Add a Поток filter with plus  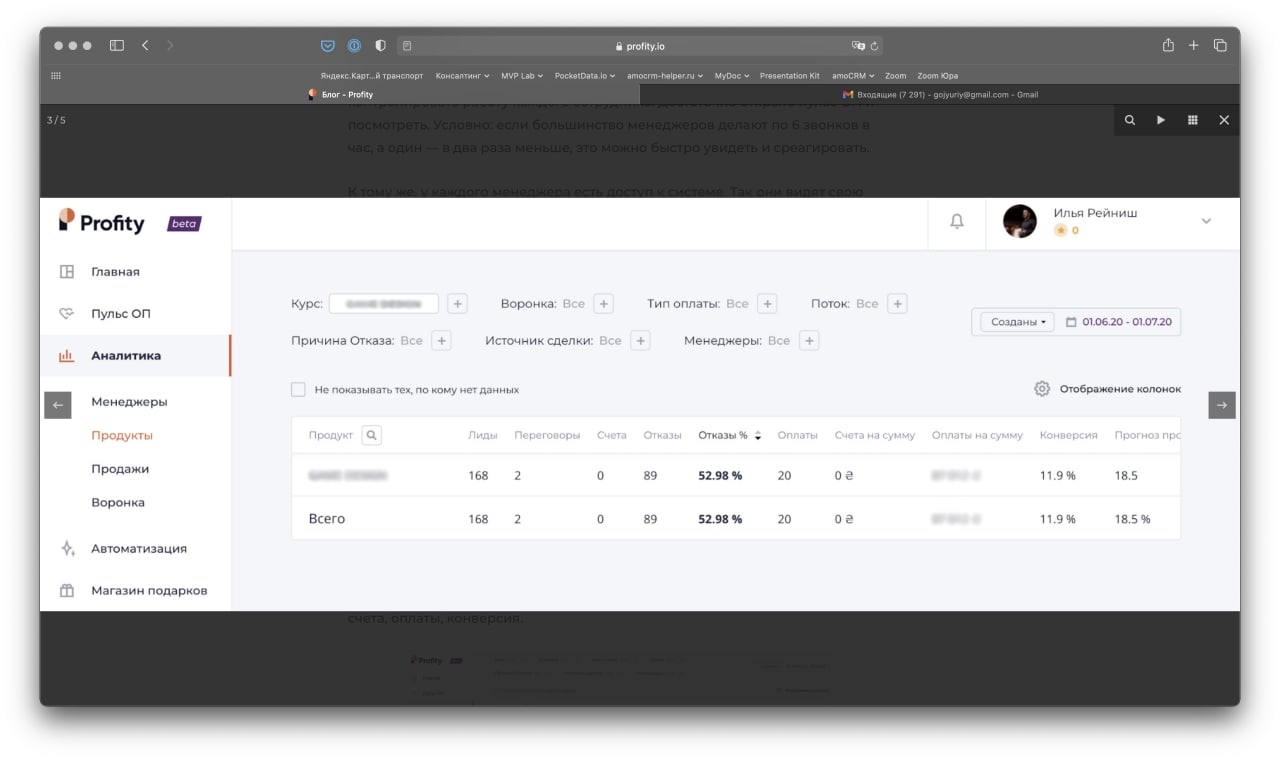pyautogui.click(x=897, y=304)
